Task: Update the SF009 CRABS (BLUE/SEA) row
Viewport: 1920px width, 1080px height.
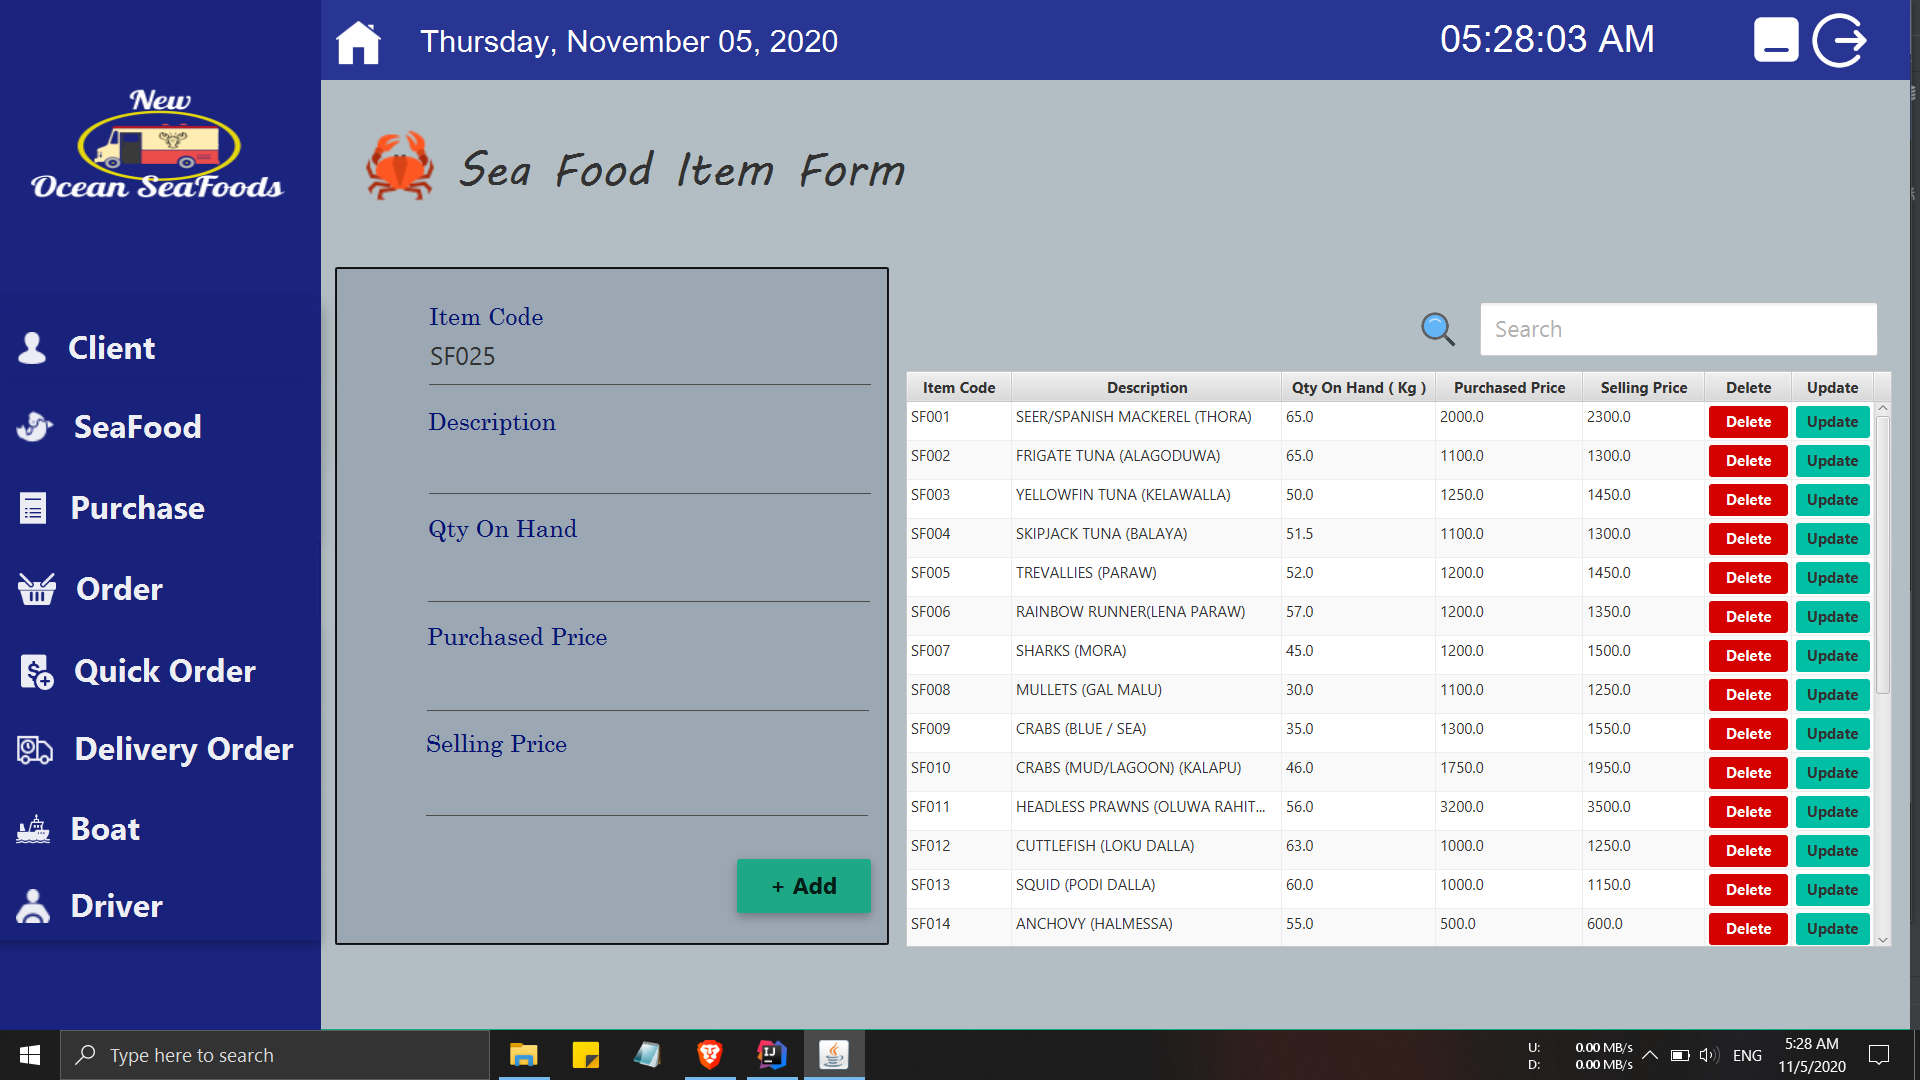Action: [1831, 733]
